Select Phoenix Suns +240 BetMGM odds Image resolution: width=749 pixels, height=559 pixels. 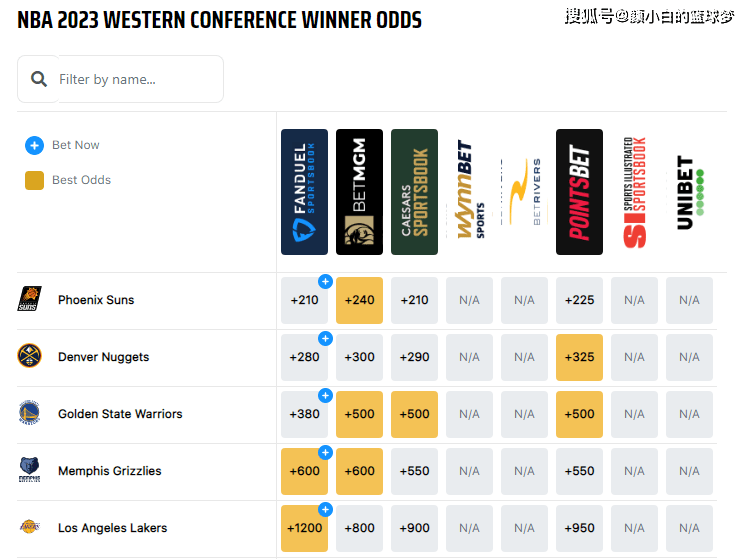pos(359,301)
